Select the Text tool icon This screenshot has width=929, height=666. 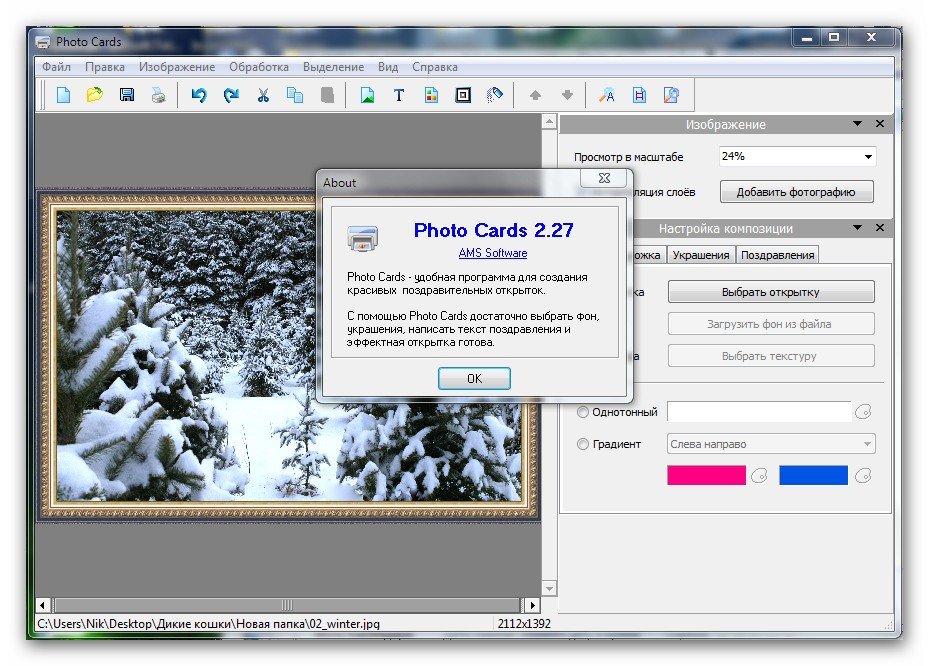pyautogui.click(x=399, y=96)
